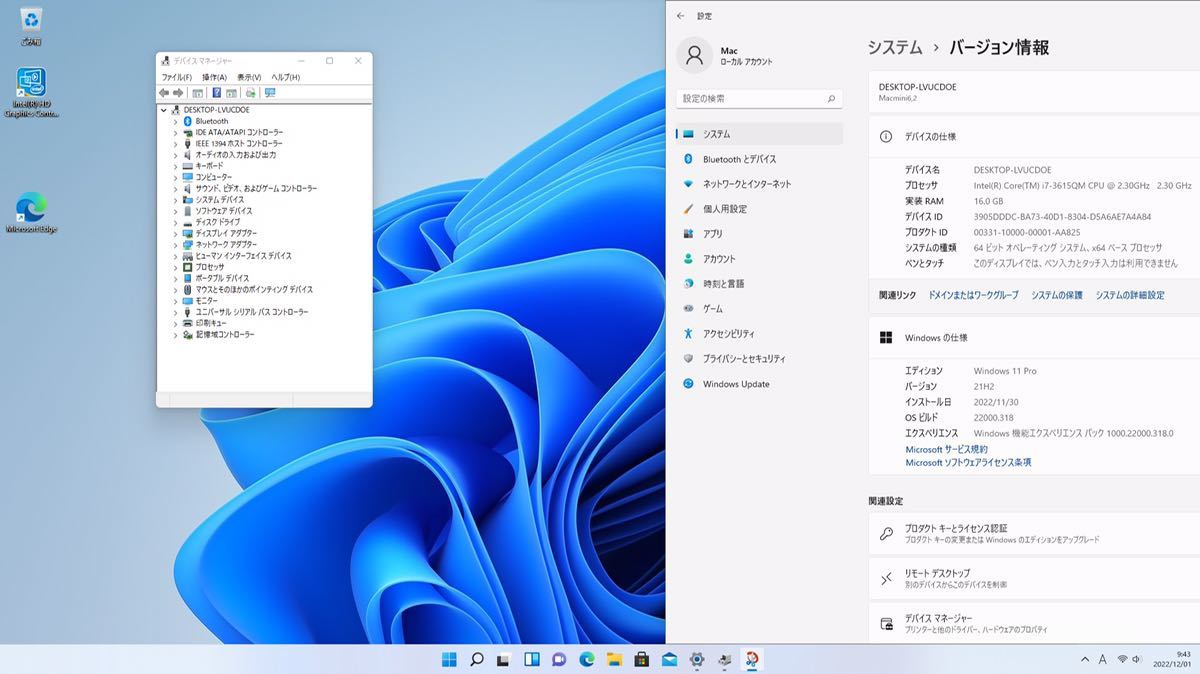
Task: Open プロダクト キーとライセンス認証 setting
Action: 1034,533
